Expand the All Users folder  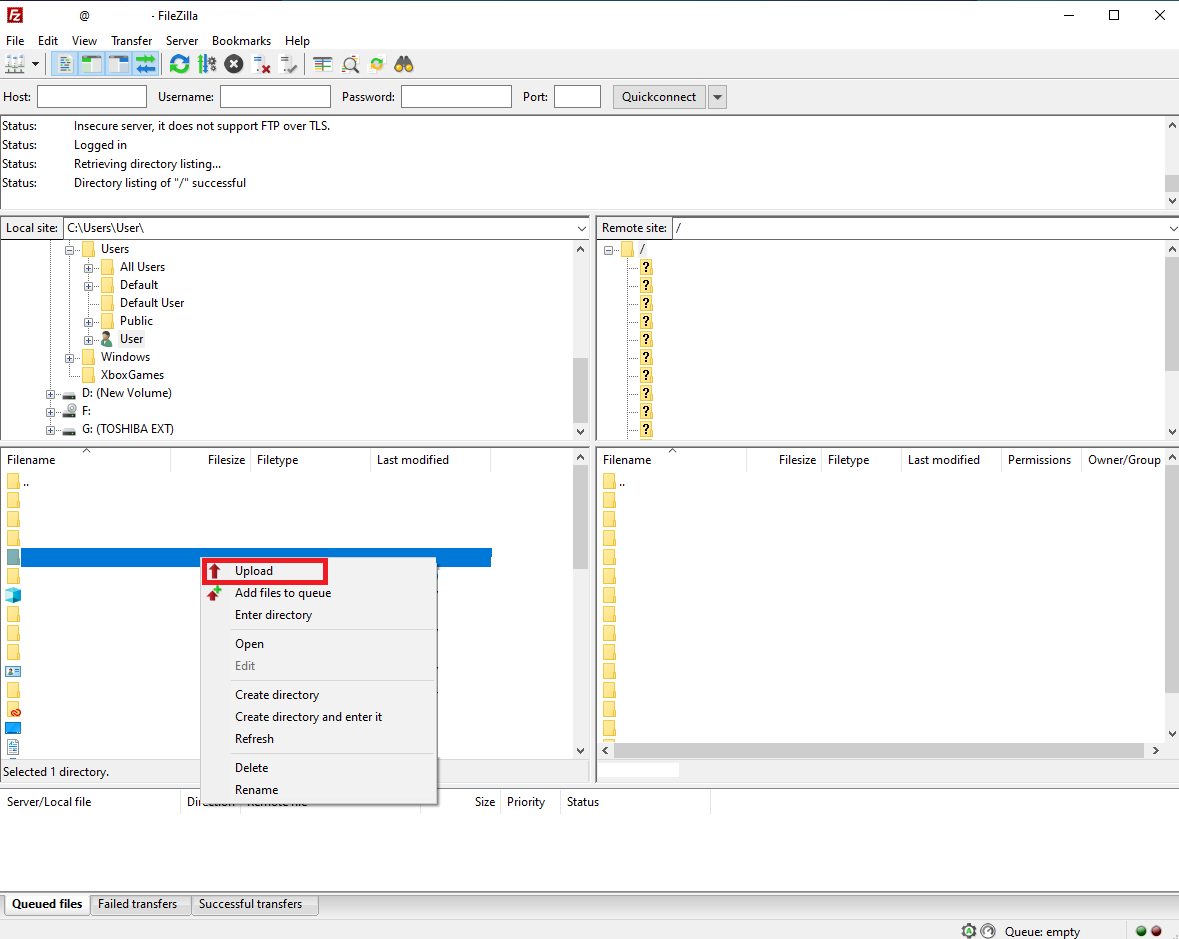(88, 268)
